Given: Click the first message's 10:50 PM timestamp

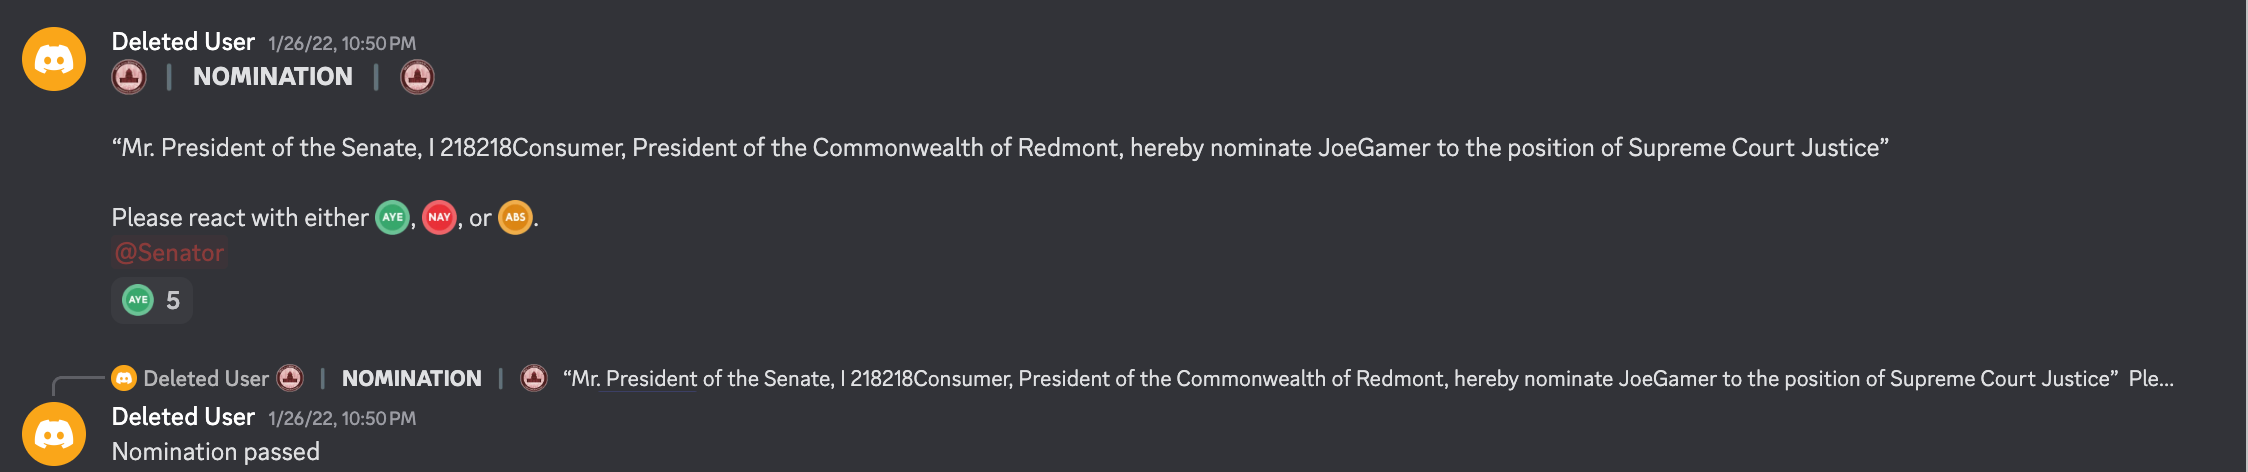Looking at the screenshot, I should [x=342, y=44].
